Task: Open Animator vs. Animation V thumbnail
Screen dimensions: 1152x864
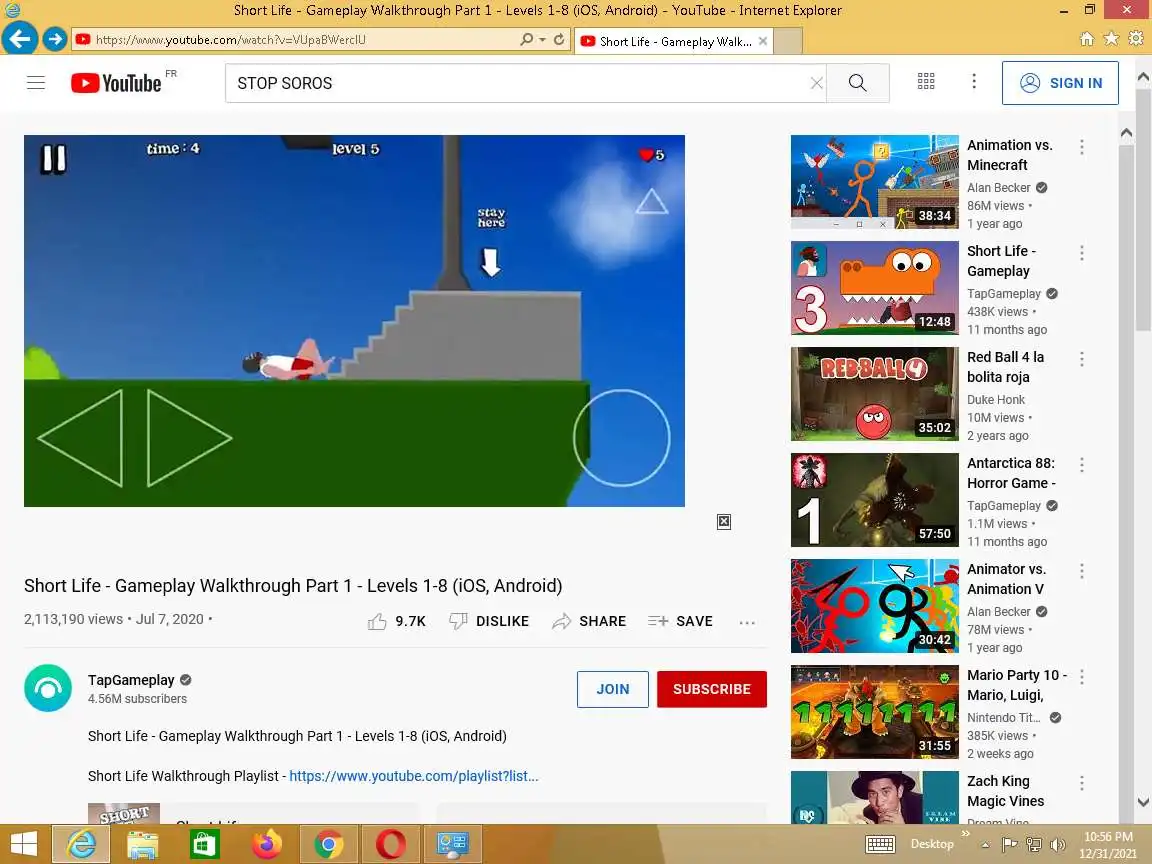Action: click(874, 606)
